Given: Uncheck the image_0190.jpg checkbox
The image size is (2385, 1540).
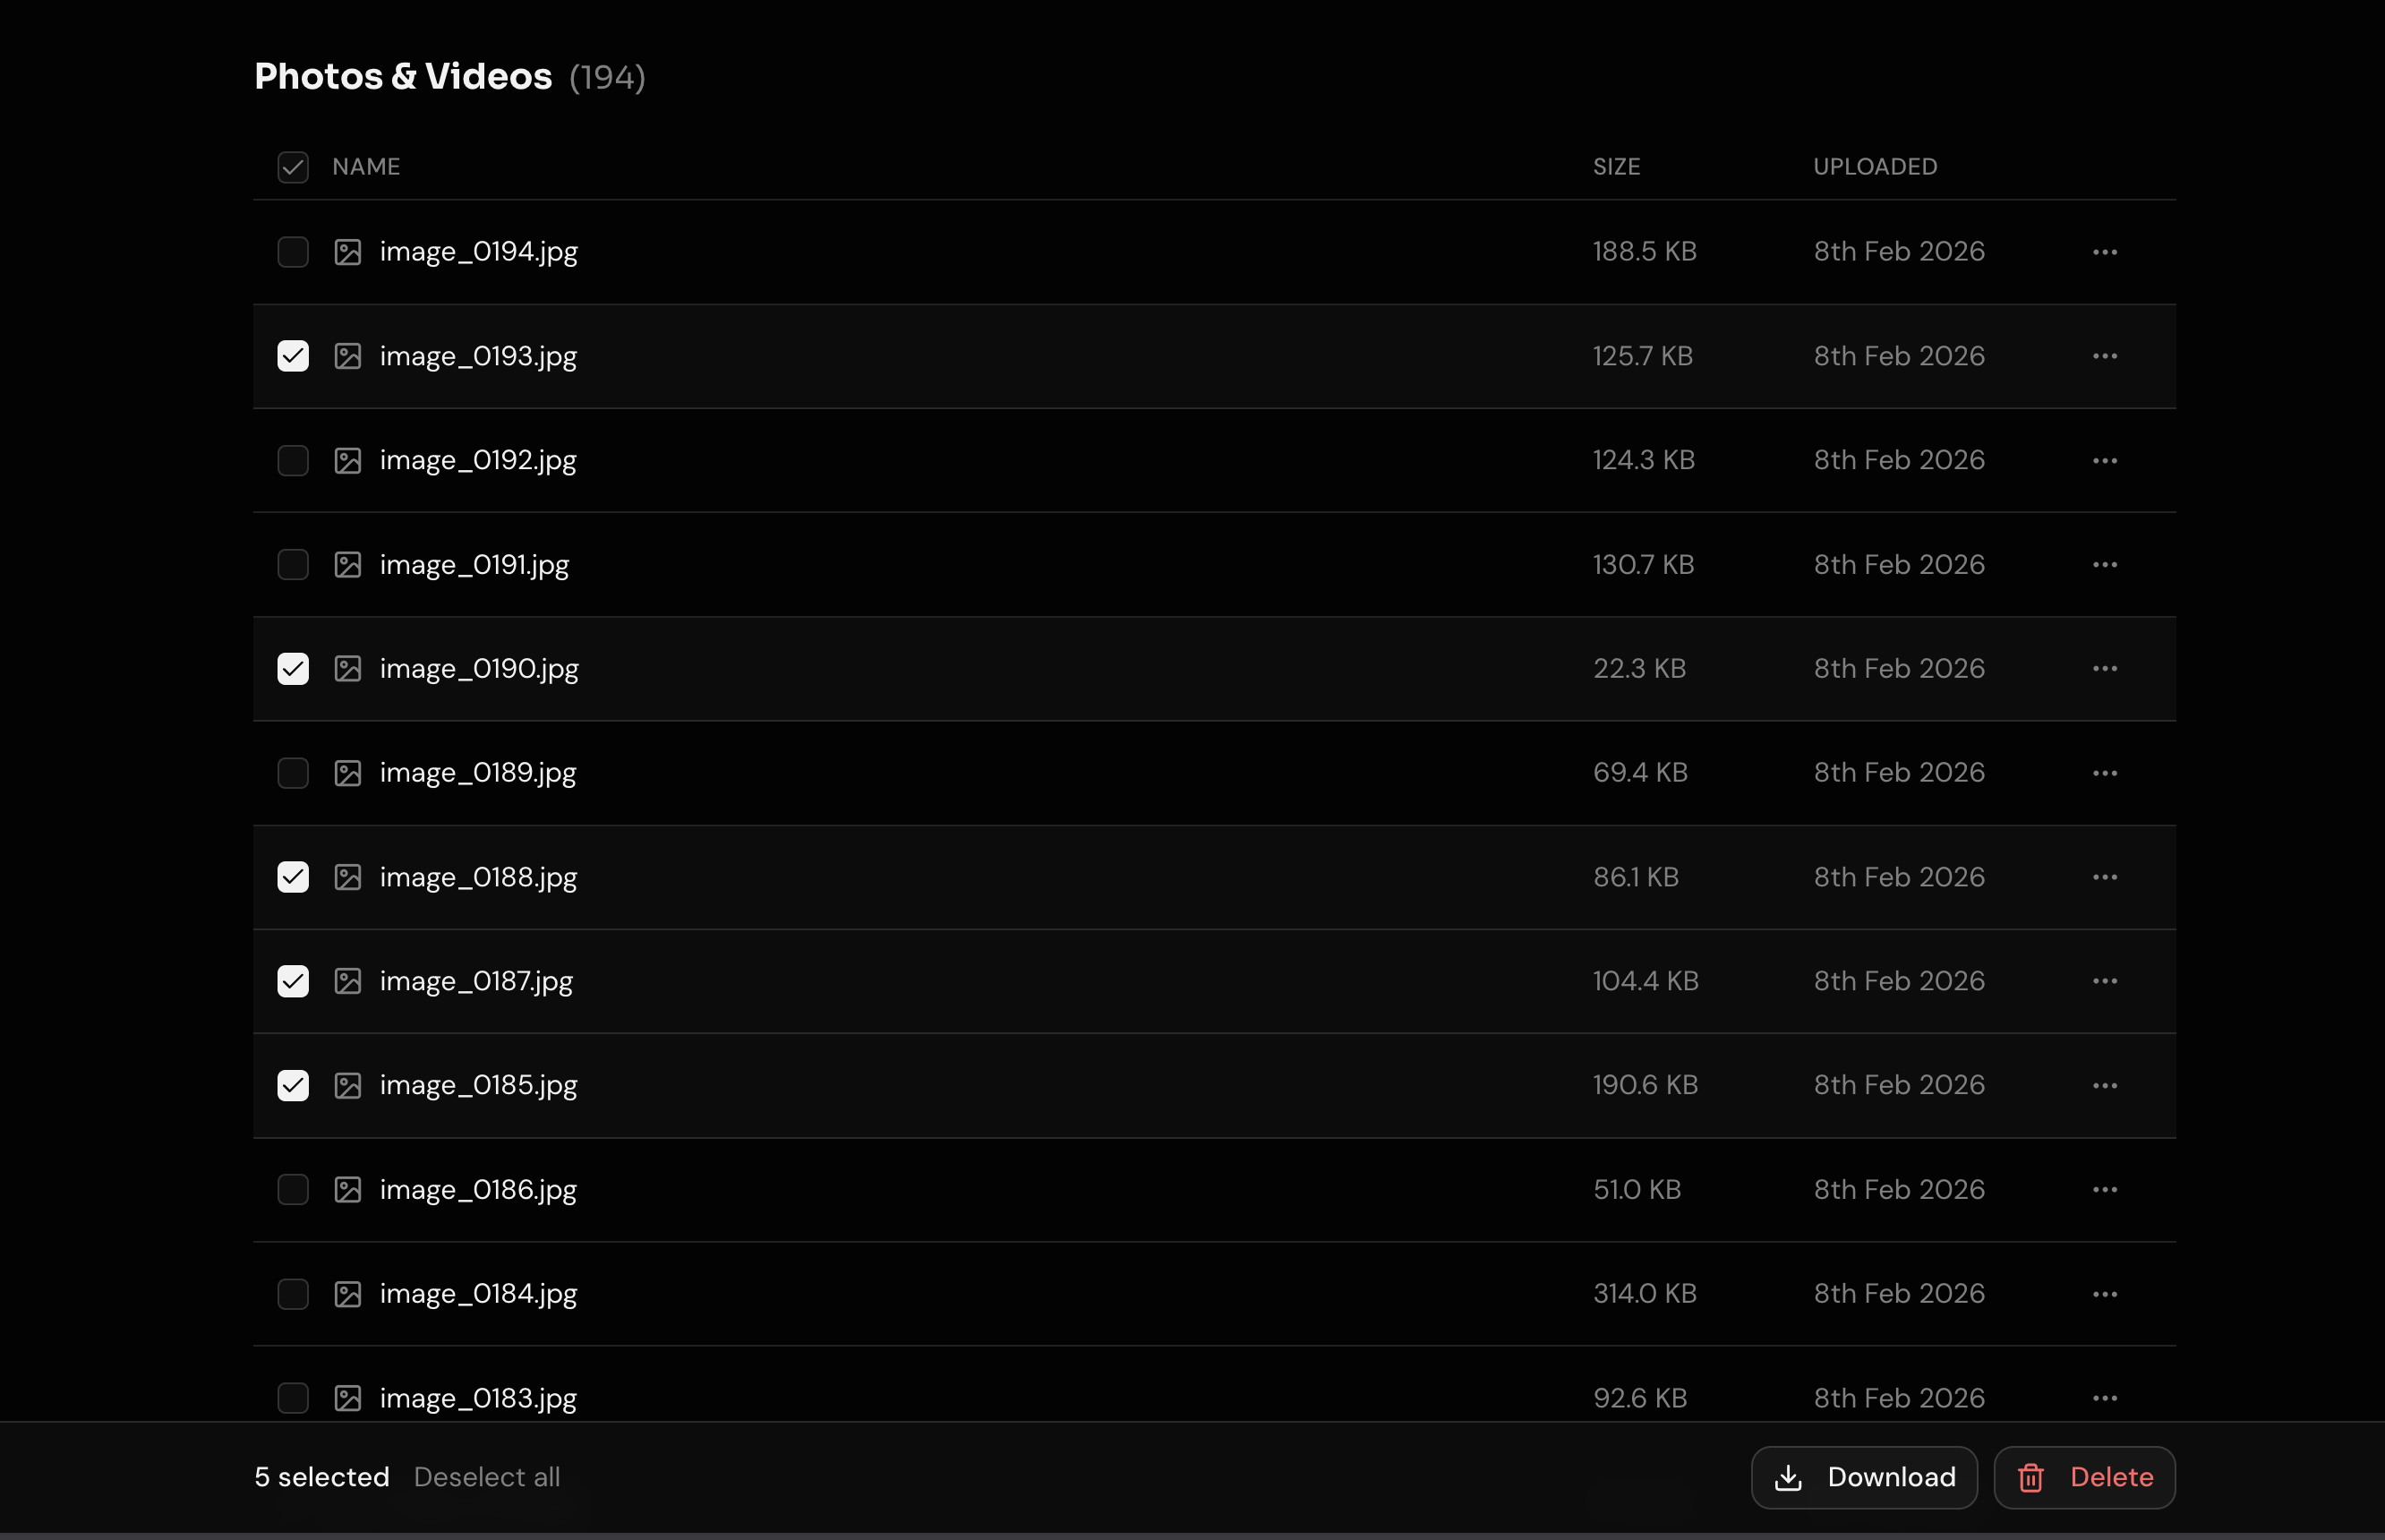Looking at the screenshot, I should click(293, 669).
